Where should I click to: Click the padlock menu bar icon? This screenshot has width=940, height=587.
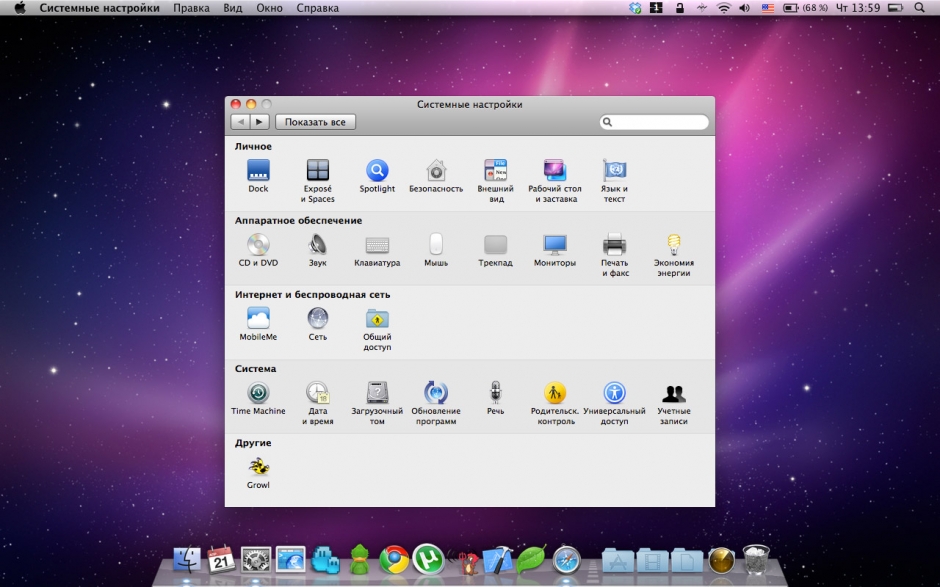pos(679,8)
